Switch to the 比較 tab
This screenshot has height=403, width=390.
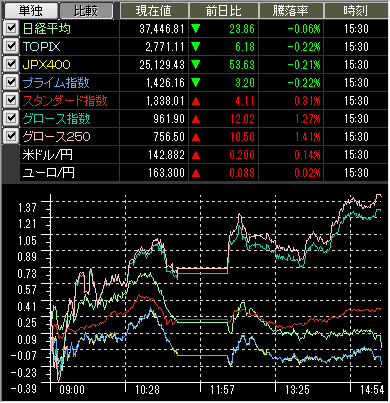86,11
